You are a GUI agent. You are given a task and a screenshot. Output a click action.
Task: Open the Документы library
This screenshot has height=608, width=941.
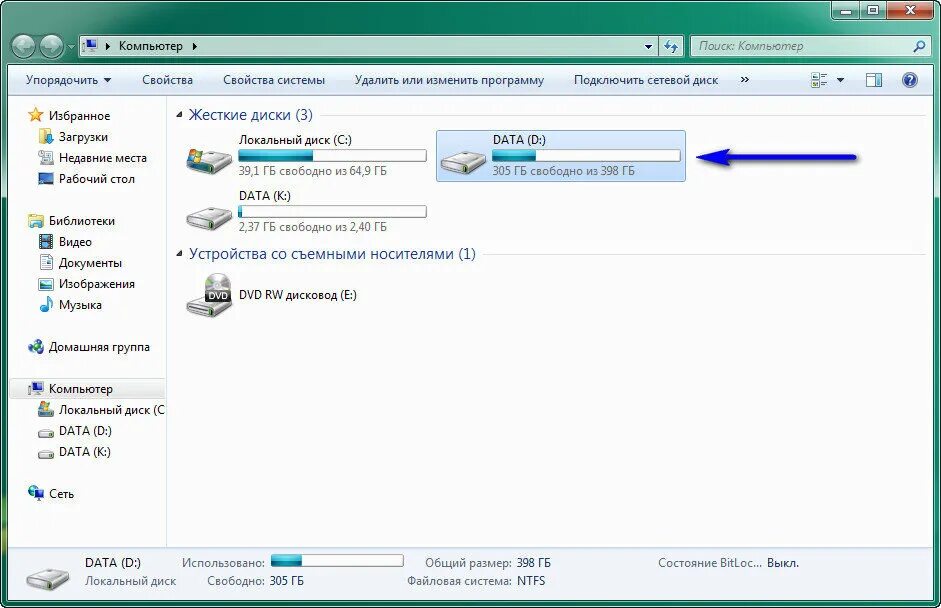tap(90, 263)
